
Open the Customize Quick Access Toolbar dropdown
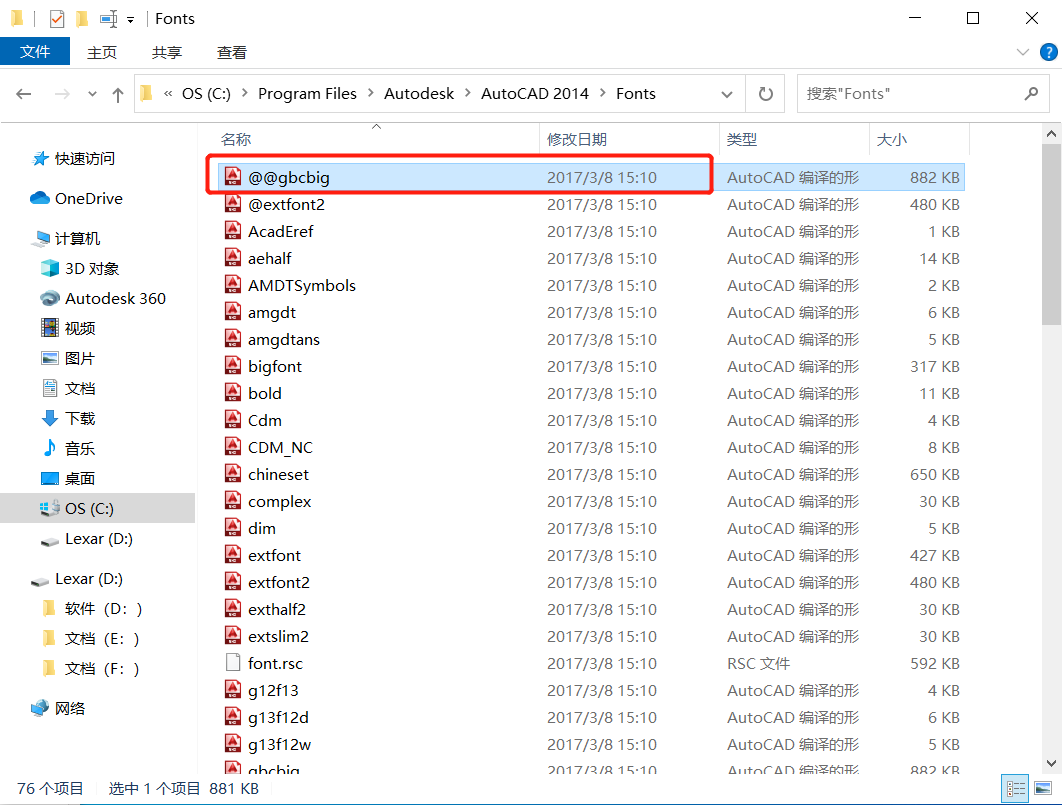130,20
